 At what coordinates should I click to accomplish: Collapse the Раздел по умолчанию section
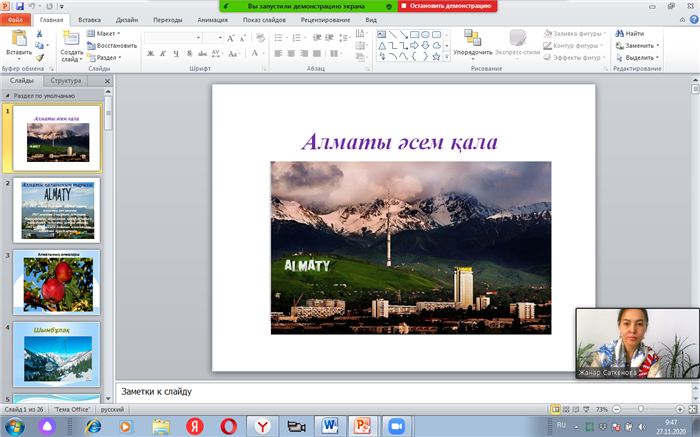pyautogui.click(x=9, y=95)
